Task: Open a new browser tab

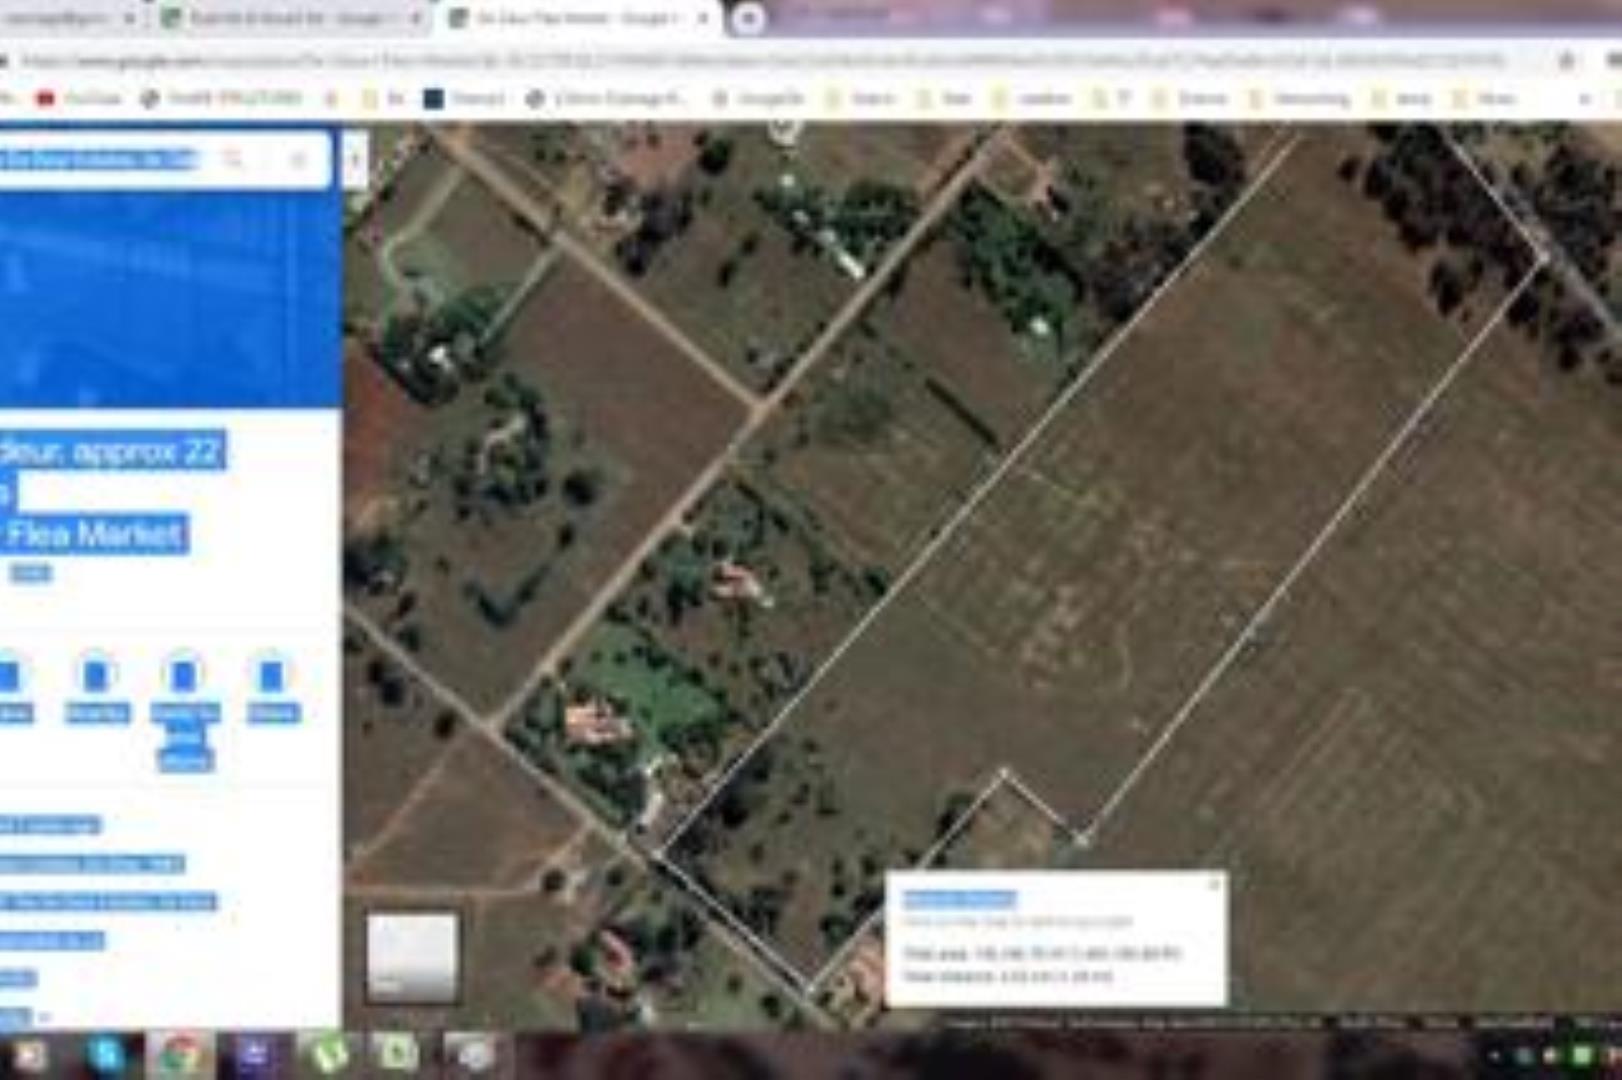Action: [x=748, y=19]
